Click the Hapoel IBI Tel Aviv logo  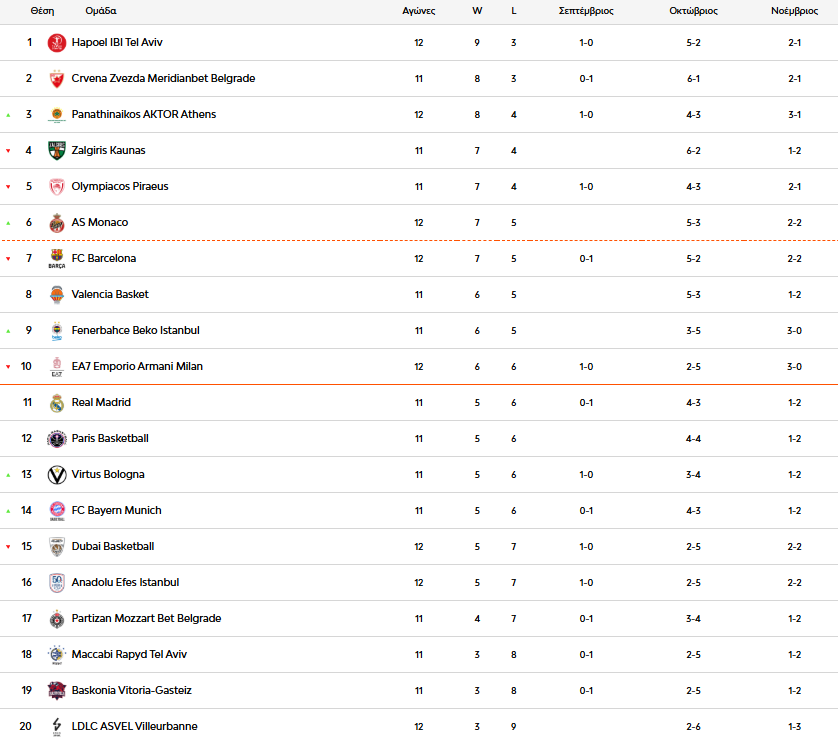point(56,43)
